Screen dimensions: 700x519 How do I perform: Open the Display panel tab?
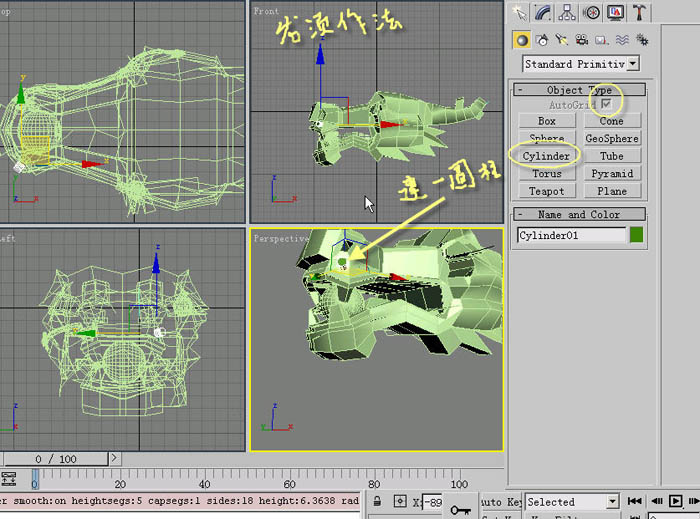(615, 12)
